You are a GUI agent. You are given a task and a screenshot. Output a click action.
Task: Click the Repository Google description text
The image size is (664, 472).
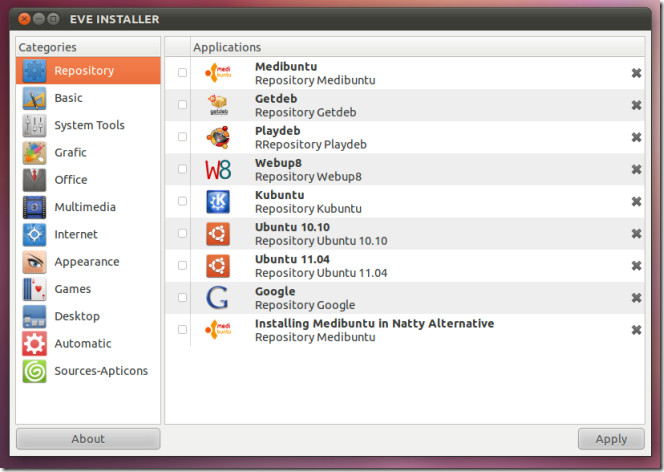[x=305, y=305]
